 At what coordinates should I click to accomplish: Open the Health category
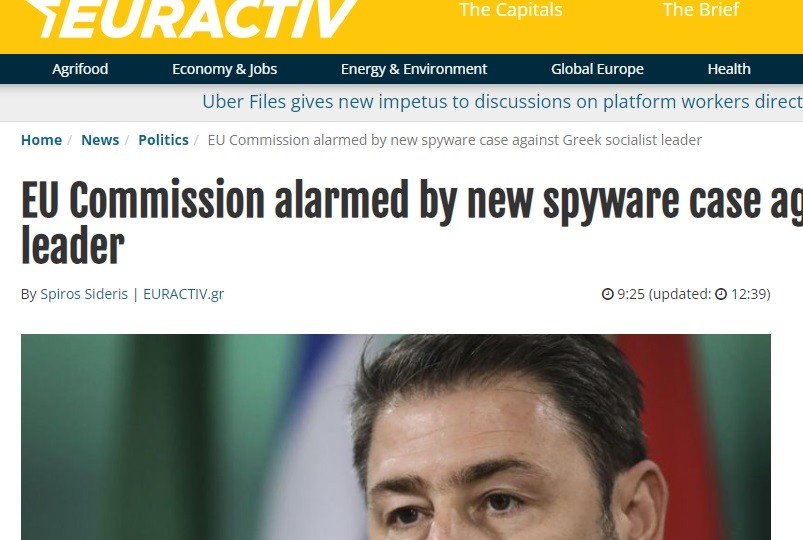[x=729, y=69]
